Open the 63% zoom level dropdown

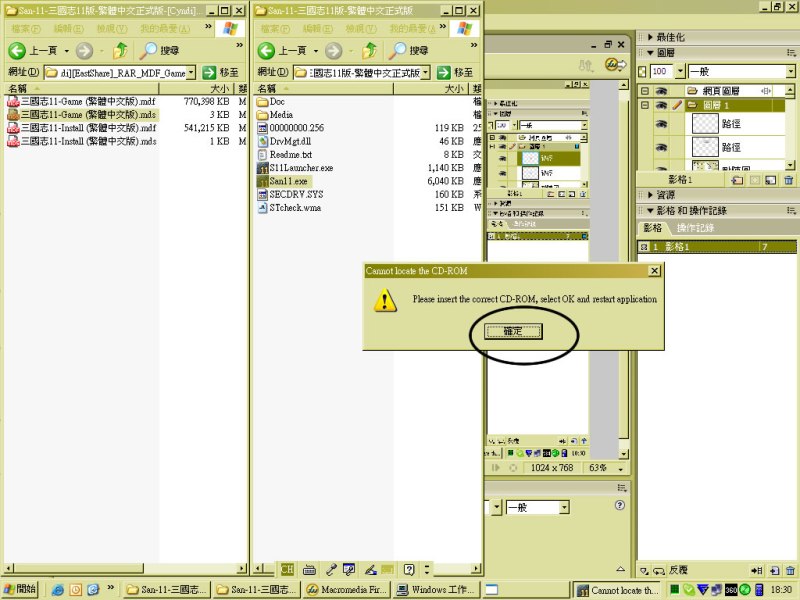point(621,468)
